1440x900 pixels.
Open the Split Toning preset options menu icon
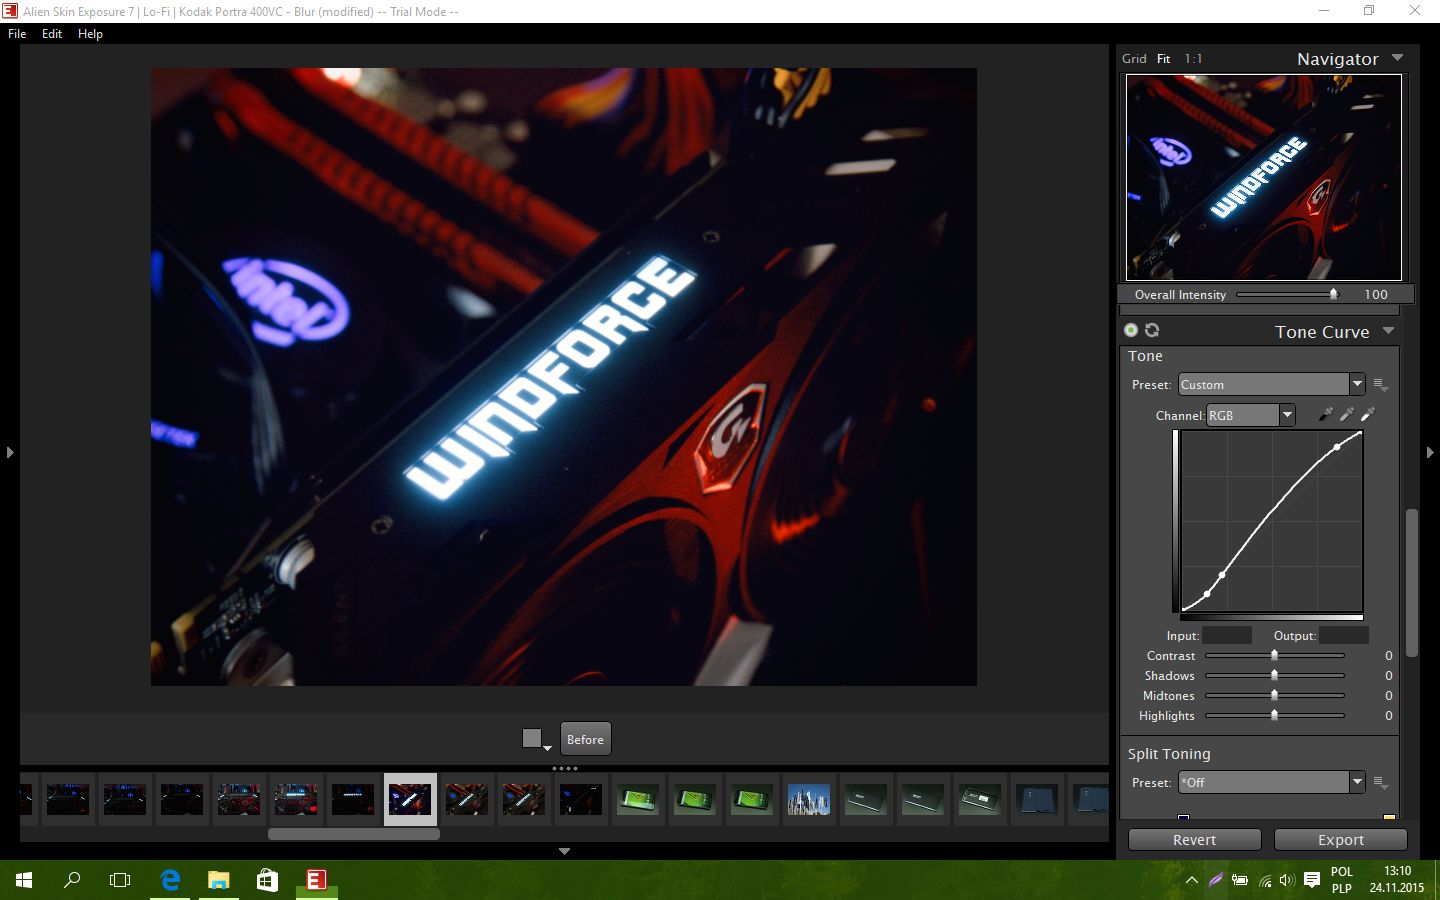click(1381, 783)
